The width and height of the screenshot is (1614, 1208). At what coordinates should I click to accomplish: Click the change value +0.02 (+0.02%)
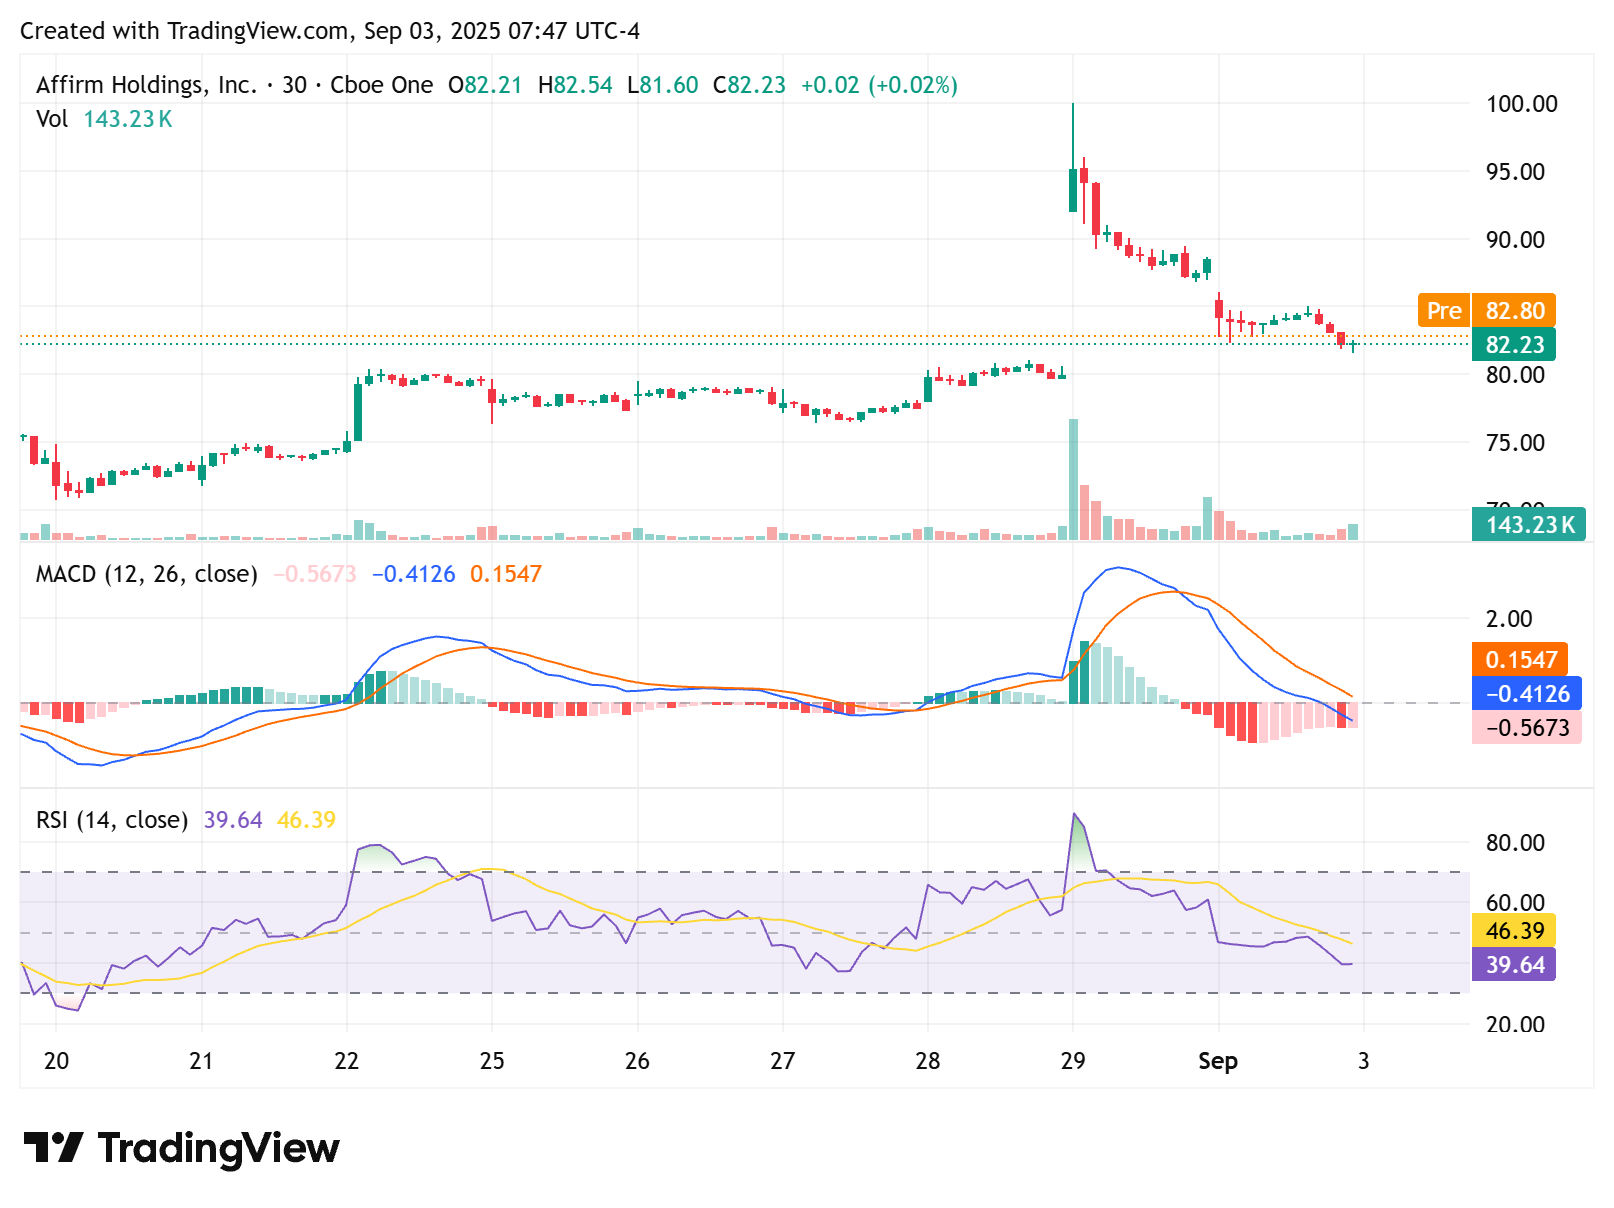(x=879, y=85)
